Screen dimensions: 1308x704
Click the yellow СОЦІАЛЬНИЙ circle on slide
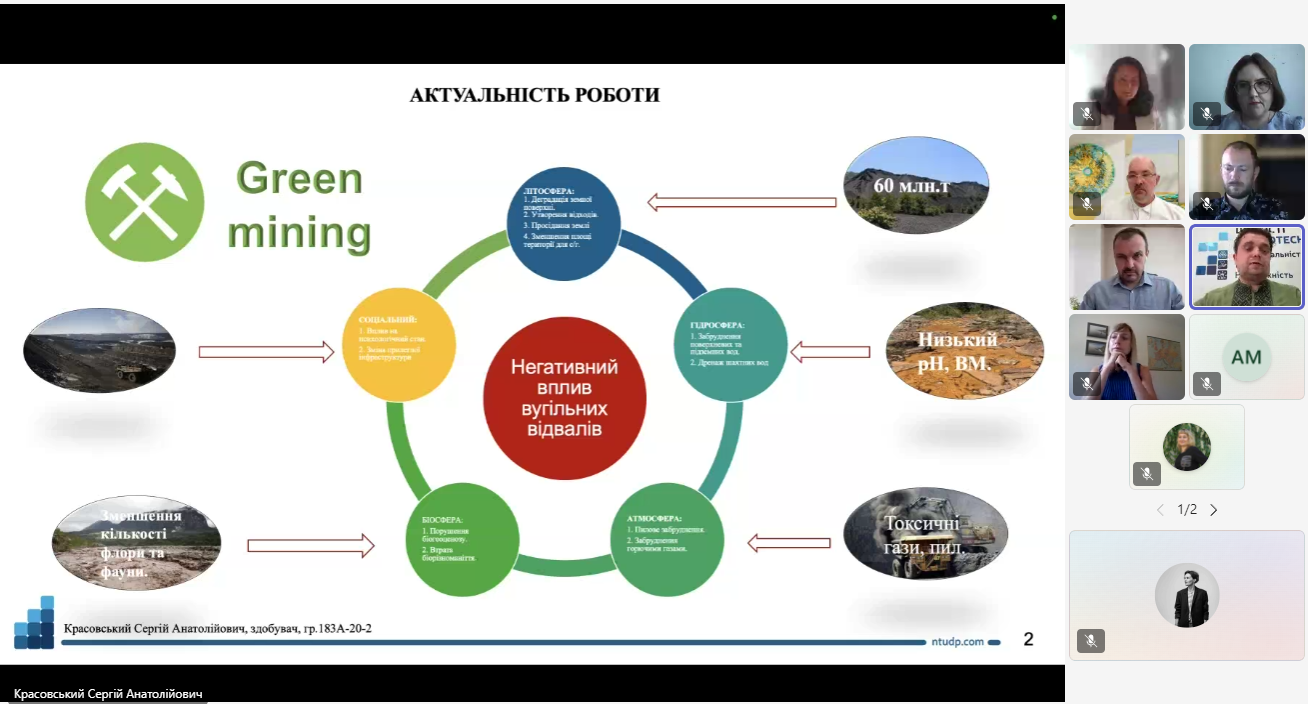[400, 337]
